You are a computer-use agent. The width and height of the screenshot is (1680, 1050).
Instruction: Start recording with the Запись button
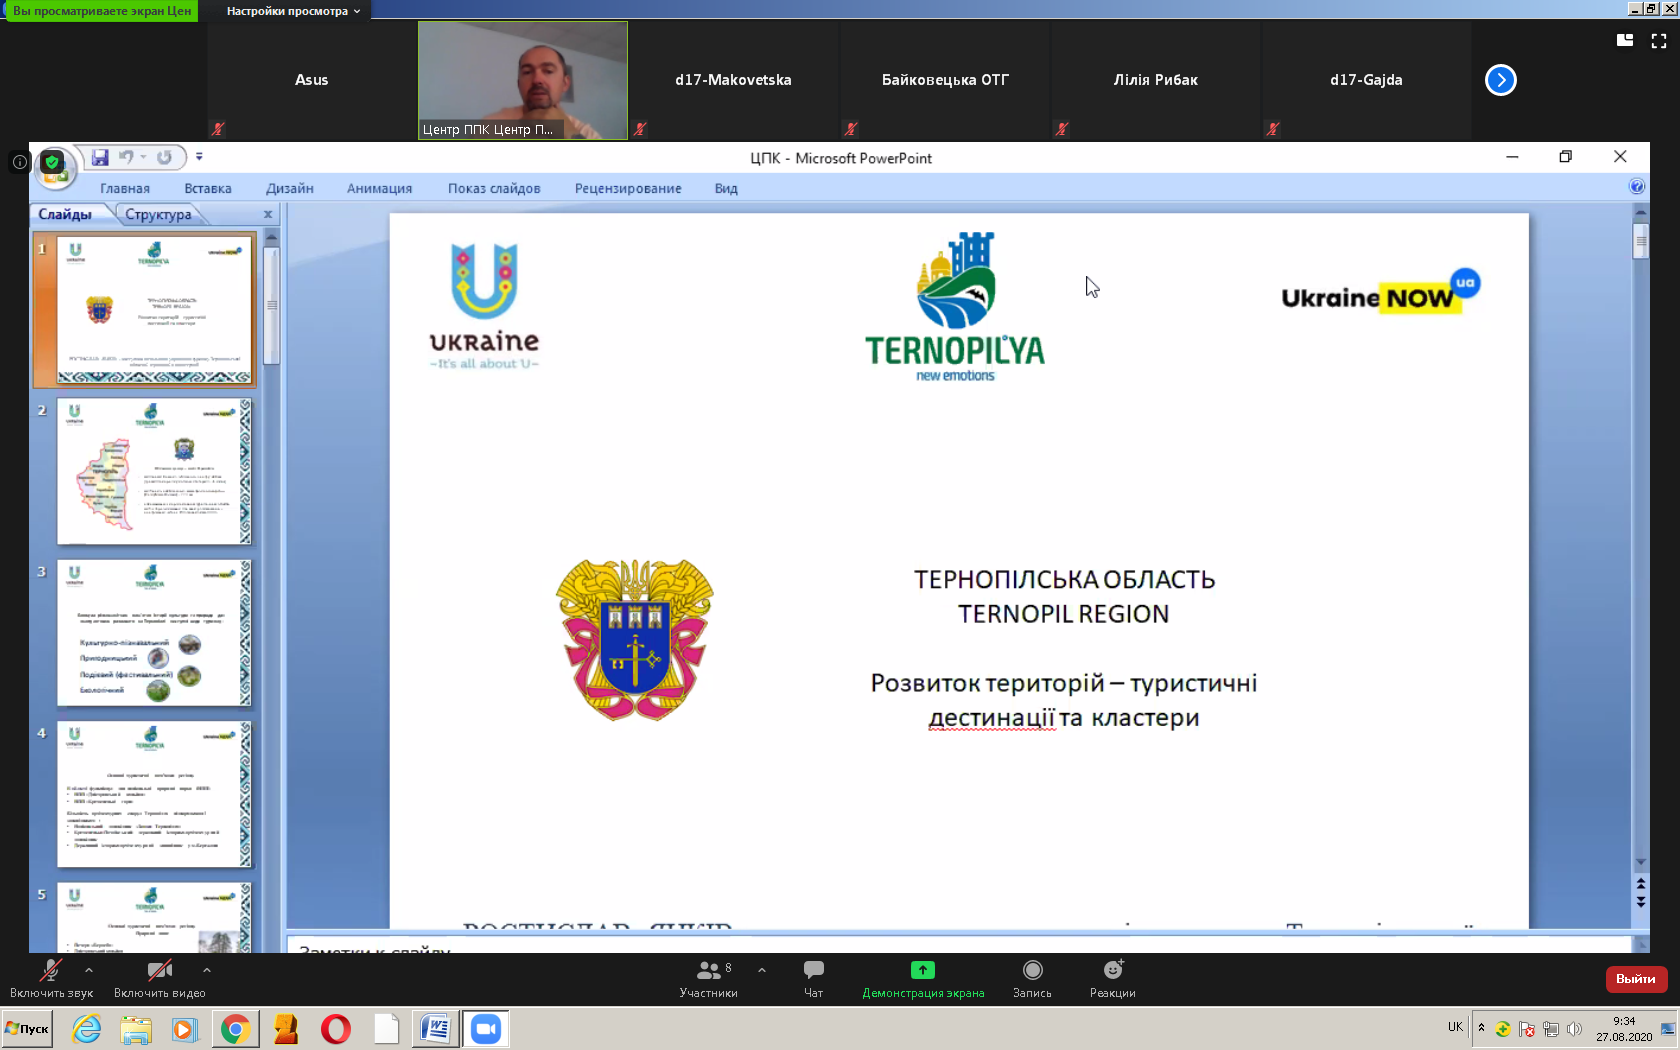[x=1032, y=979]
